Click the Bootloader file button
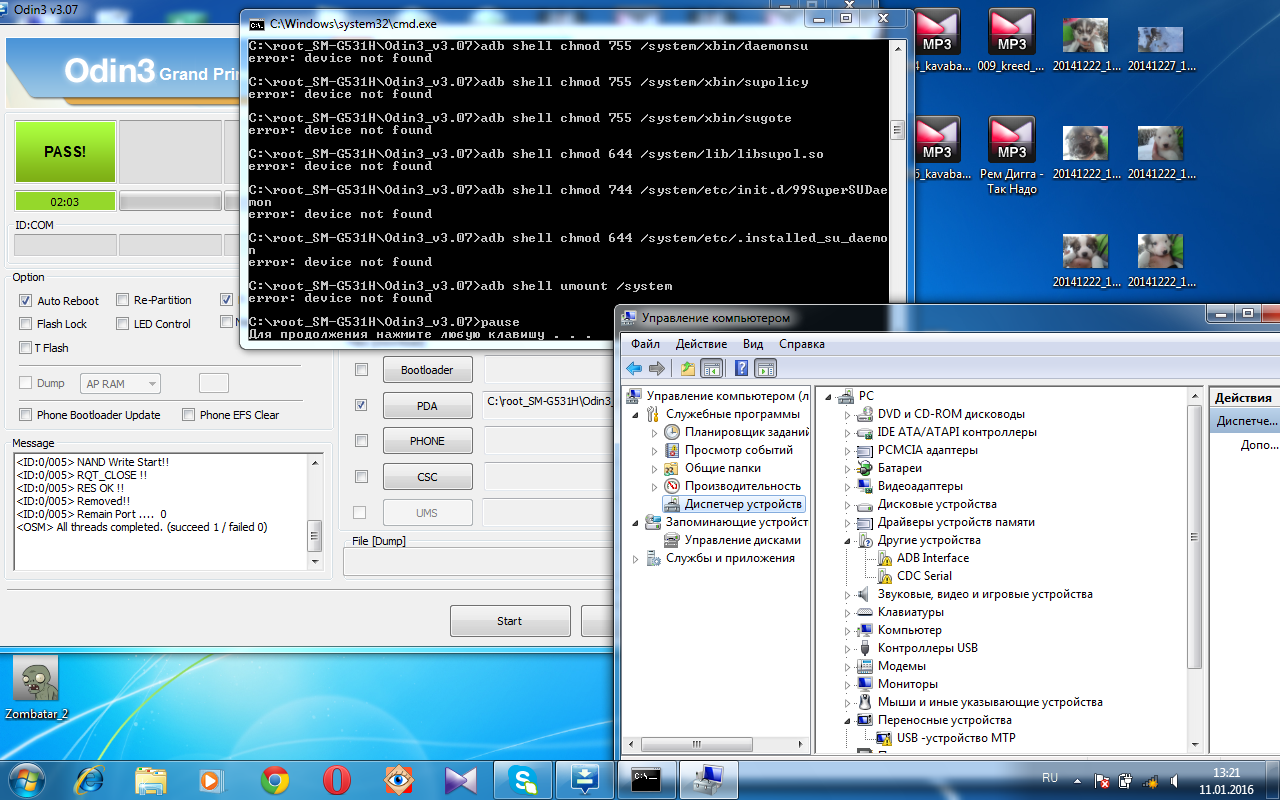 tap(427, 370)
